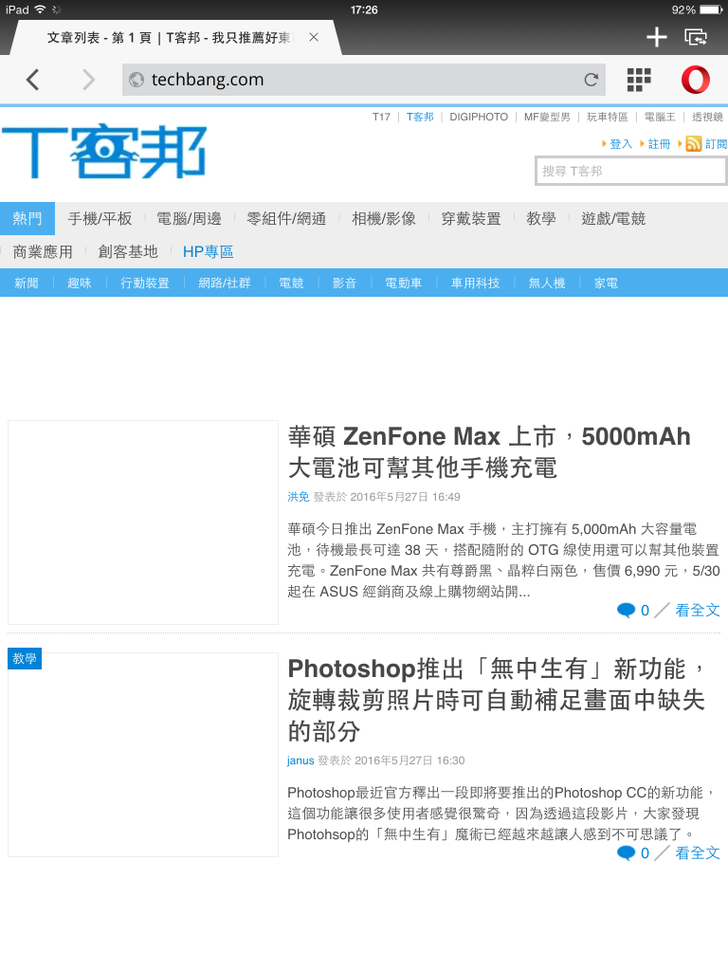Click the RSS feed icon next to 訂閱

[x=693, y=144]
